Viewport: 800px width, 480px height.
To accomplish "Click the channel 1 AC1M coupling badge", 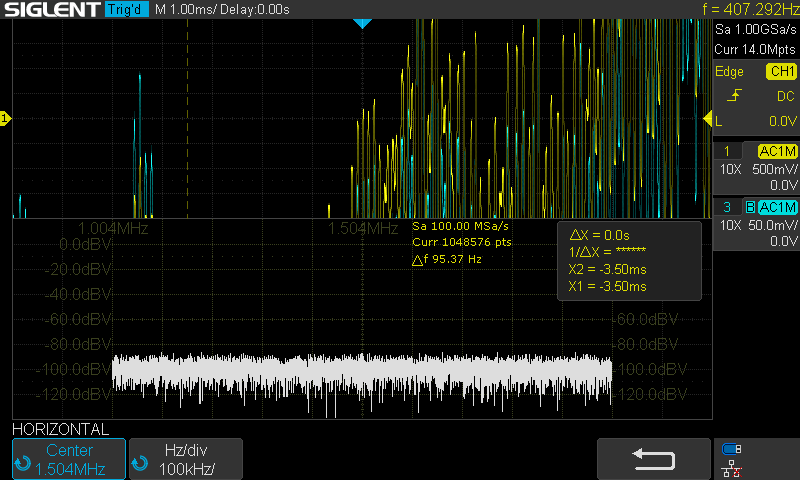I will pyautogui.click(x=778, y=151).
